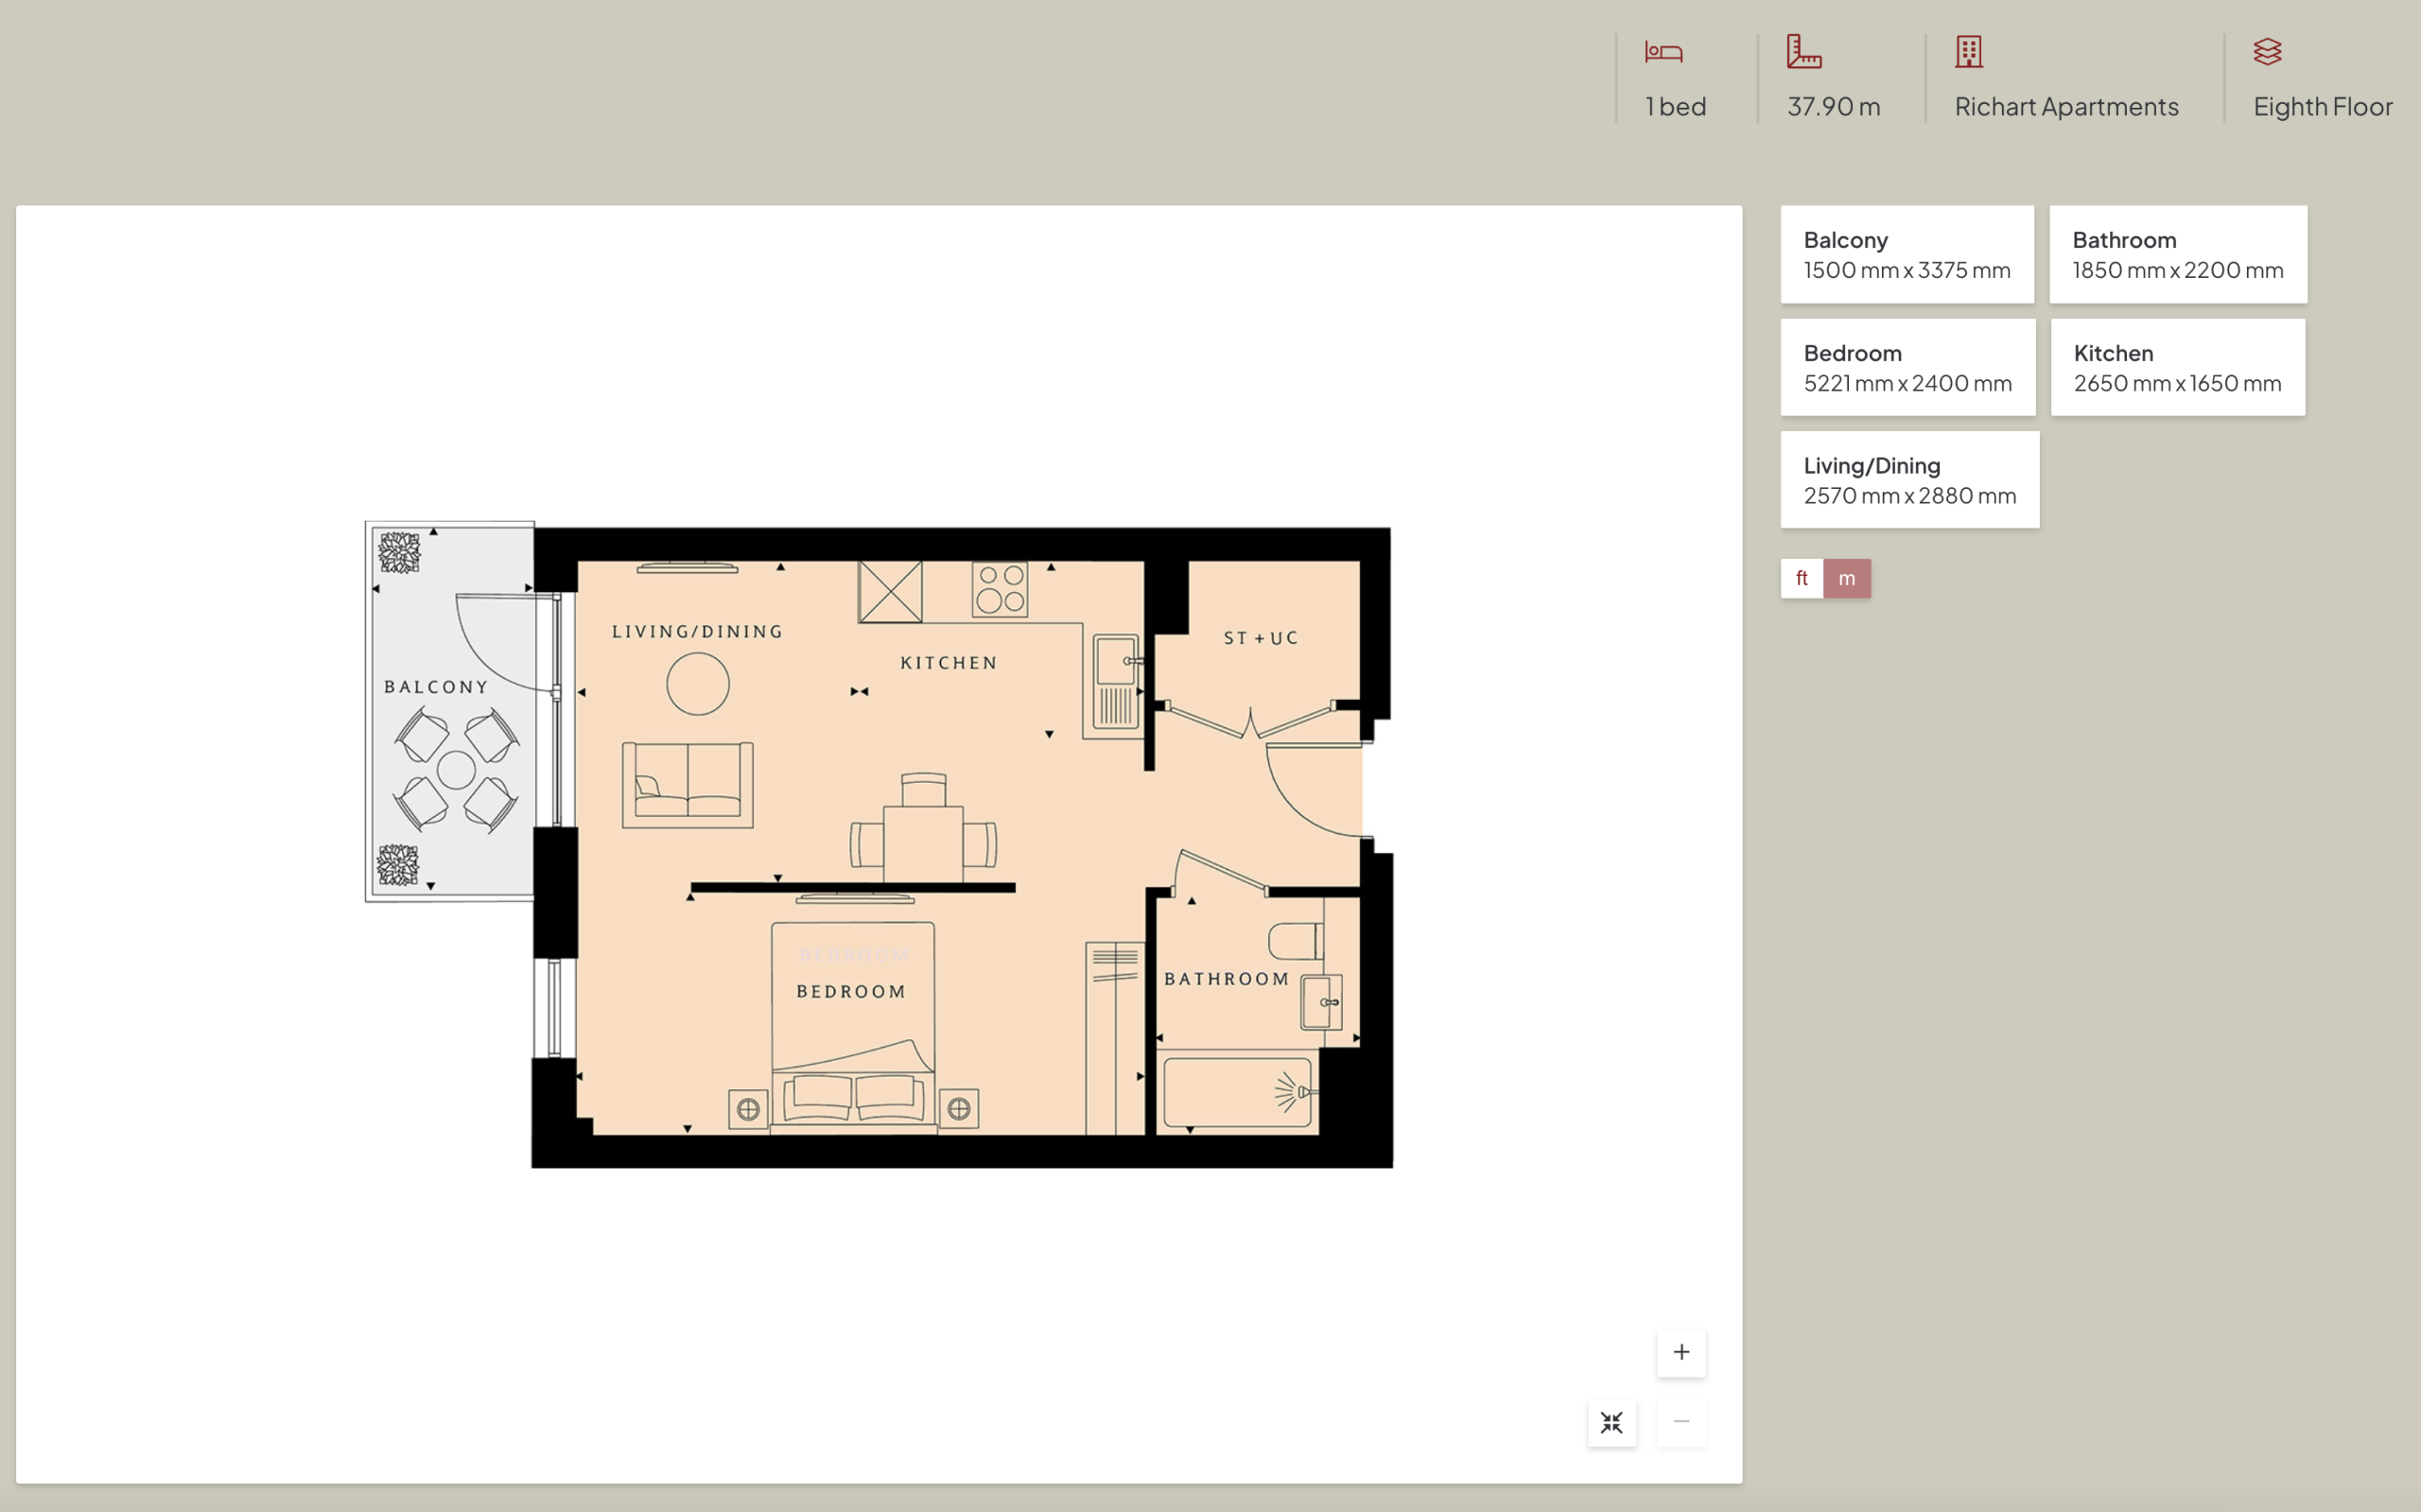Screen dimensions: 2421x1512
Task: Click the BATHROOM label on floor plan
Action: coord(1226,979)
